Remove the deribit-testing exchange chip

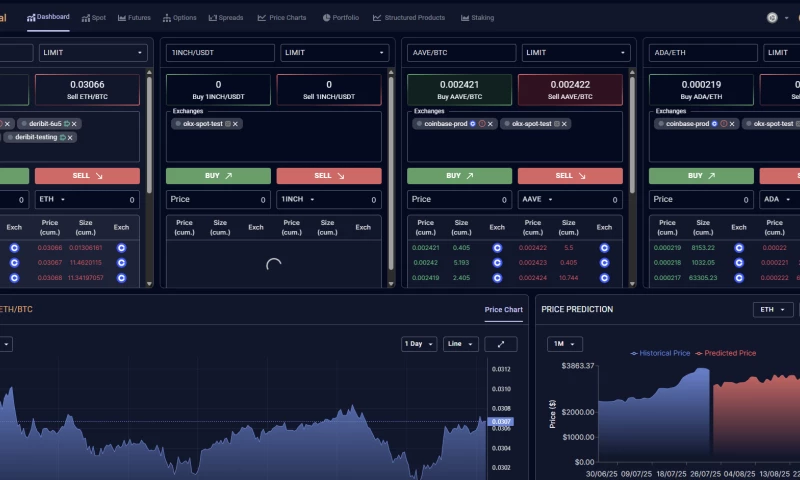tap(70, 138)
